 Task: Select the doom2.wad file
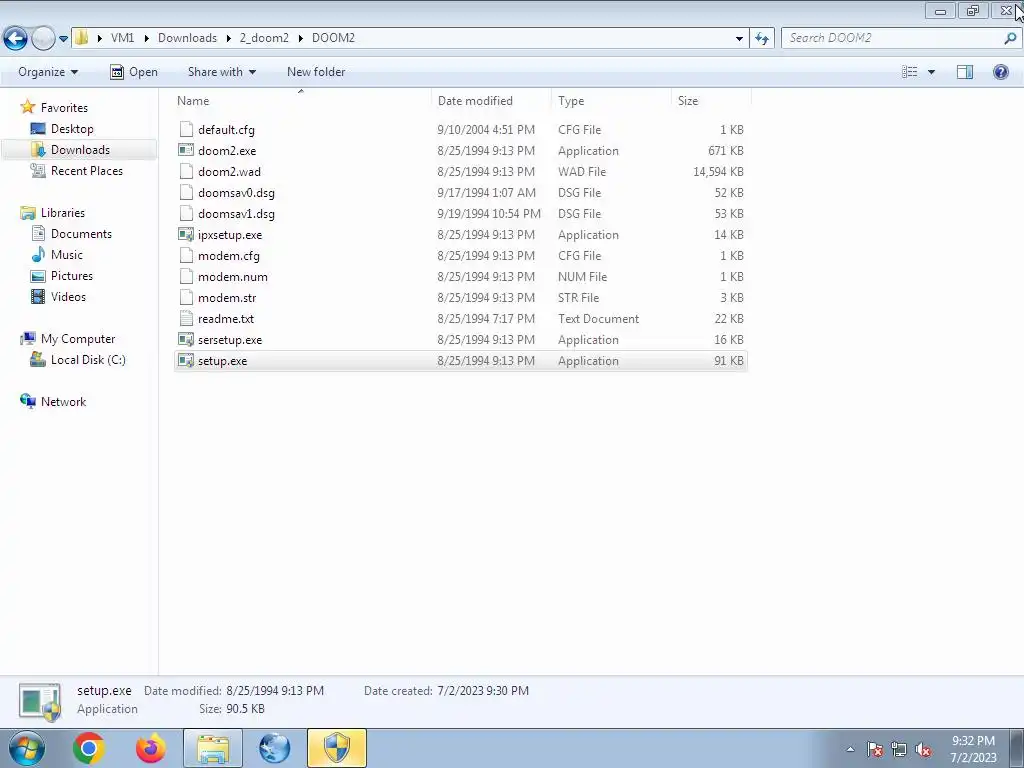click(229, 172)
